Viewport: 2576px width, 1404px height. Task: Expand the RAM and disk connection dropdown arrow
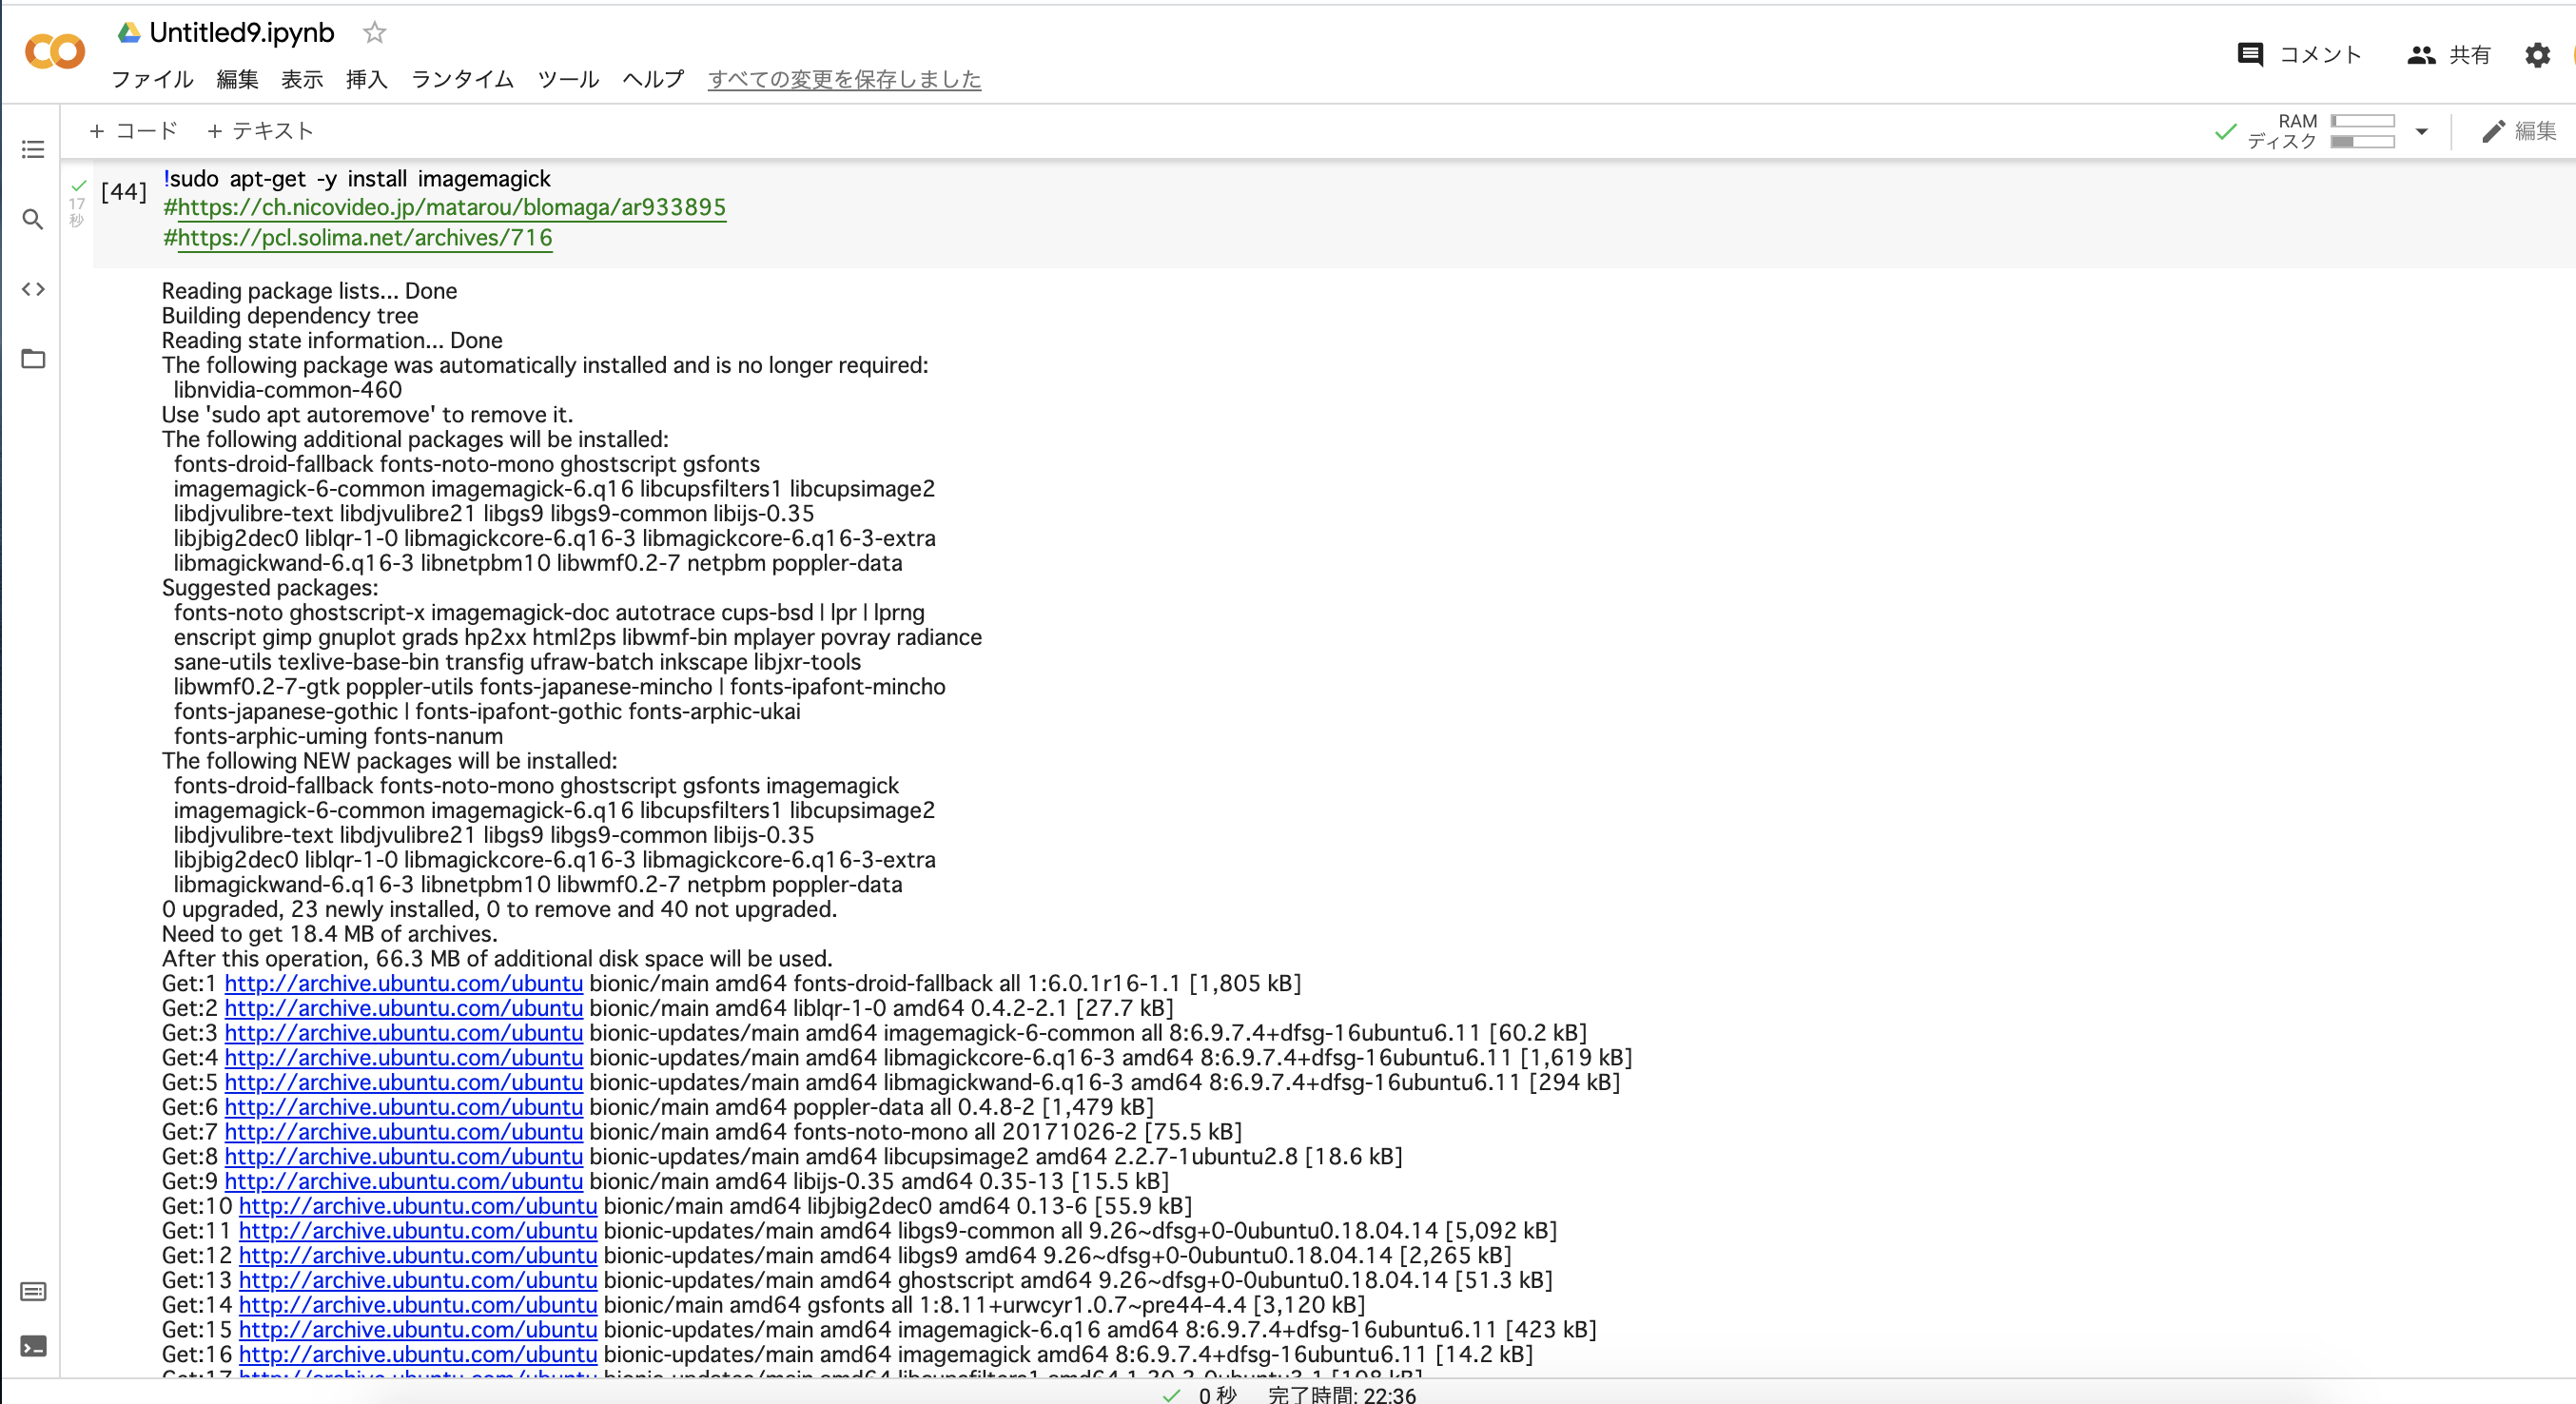click(2421, 131)
